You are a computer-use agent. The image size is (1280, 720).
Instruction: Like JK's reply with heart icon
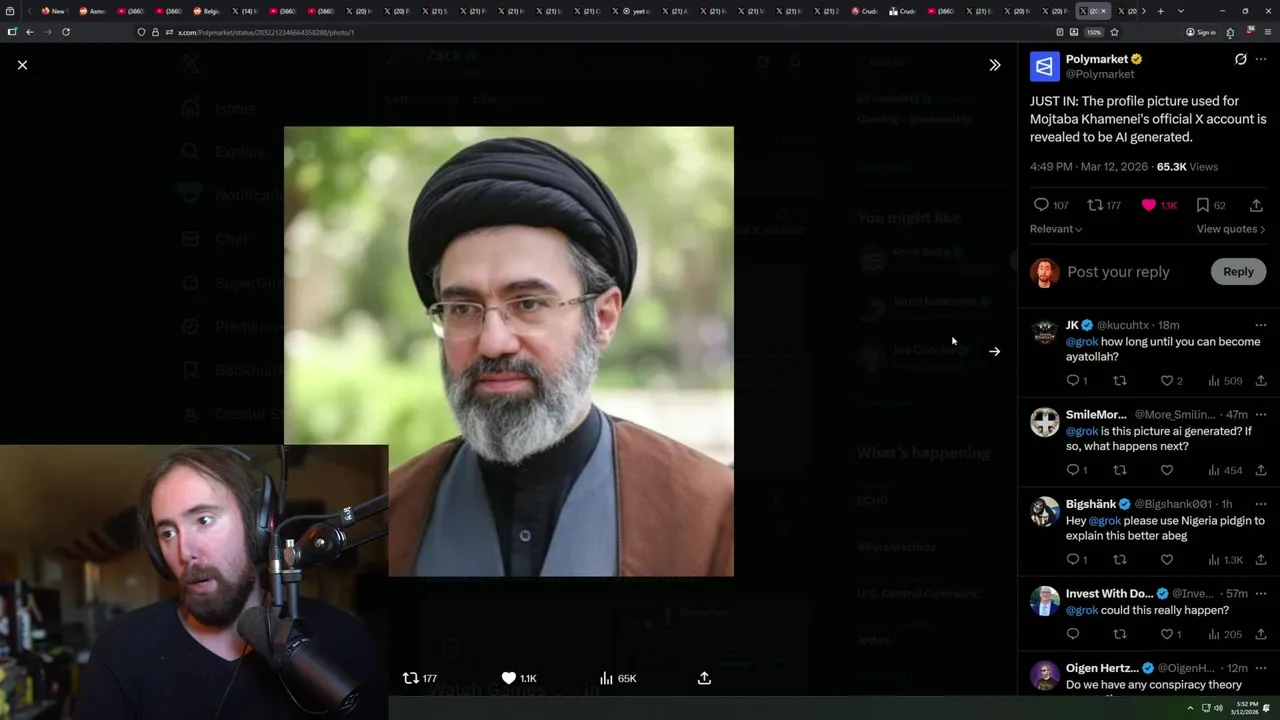pyautogui.click(x=1166, y=381)
